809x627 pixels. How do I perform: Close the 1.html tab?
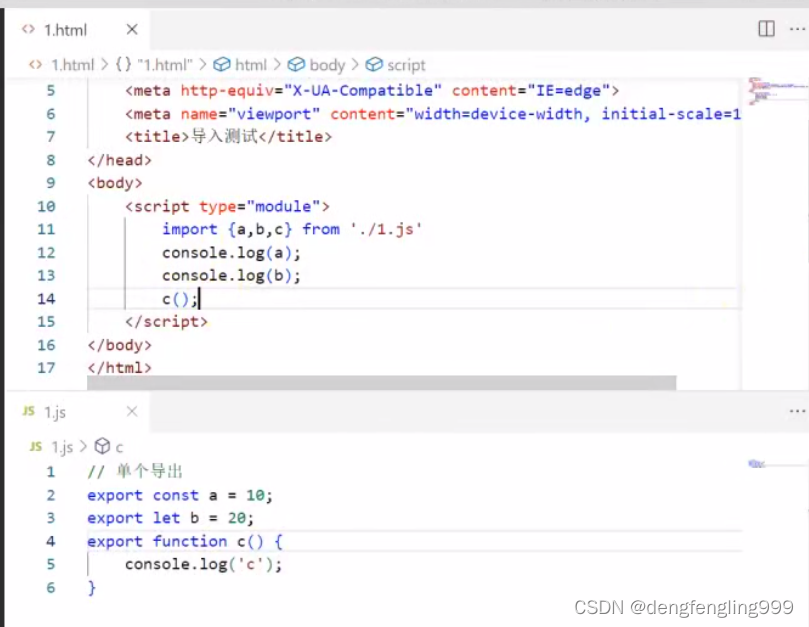click(x=132, y=29)
